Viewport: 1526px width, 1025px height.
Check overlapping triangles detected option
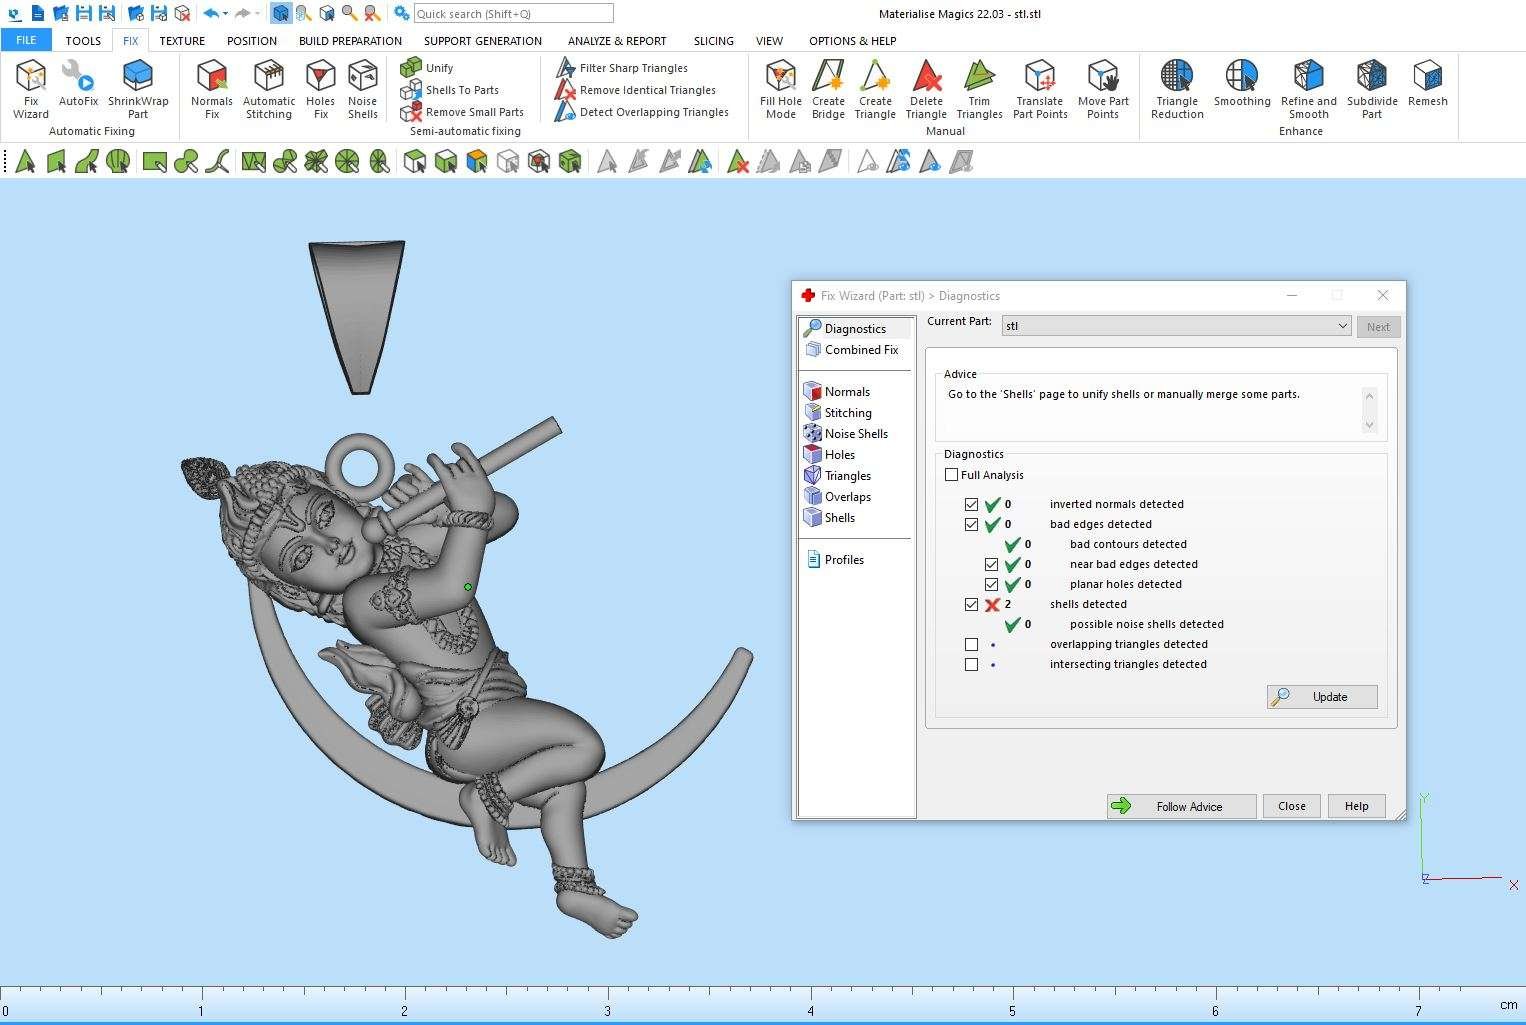(971, 645)
